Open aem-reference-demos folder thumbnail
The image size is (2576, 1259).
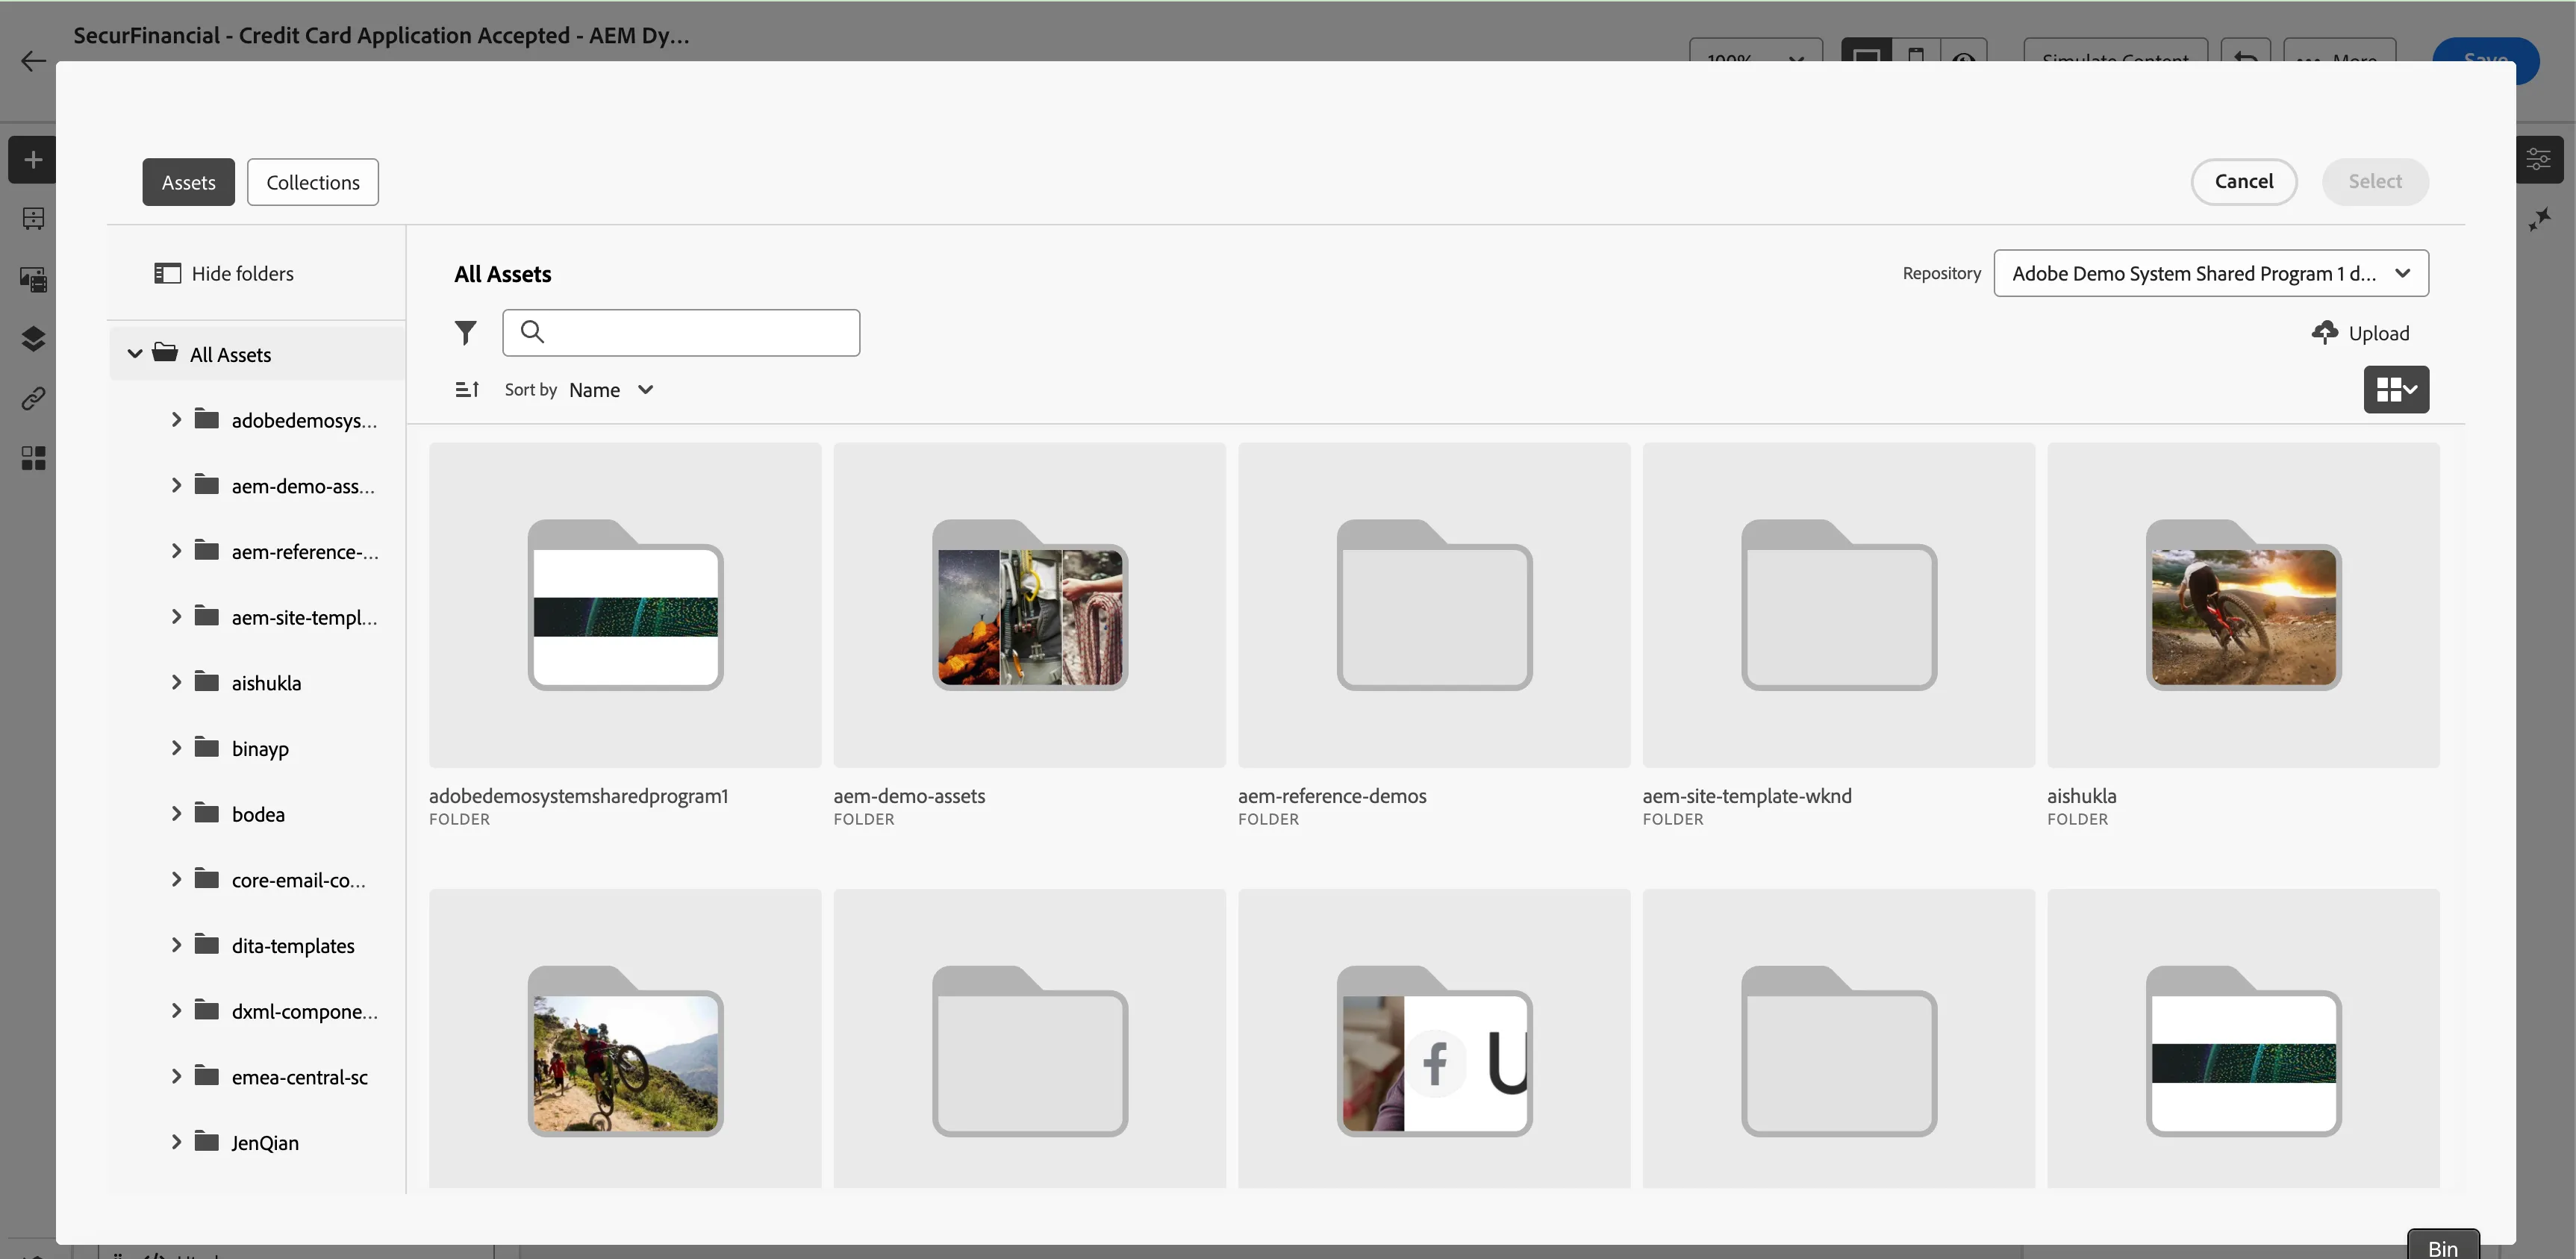click(1434, 605)
